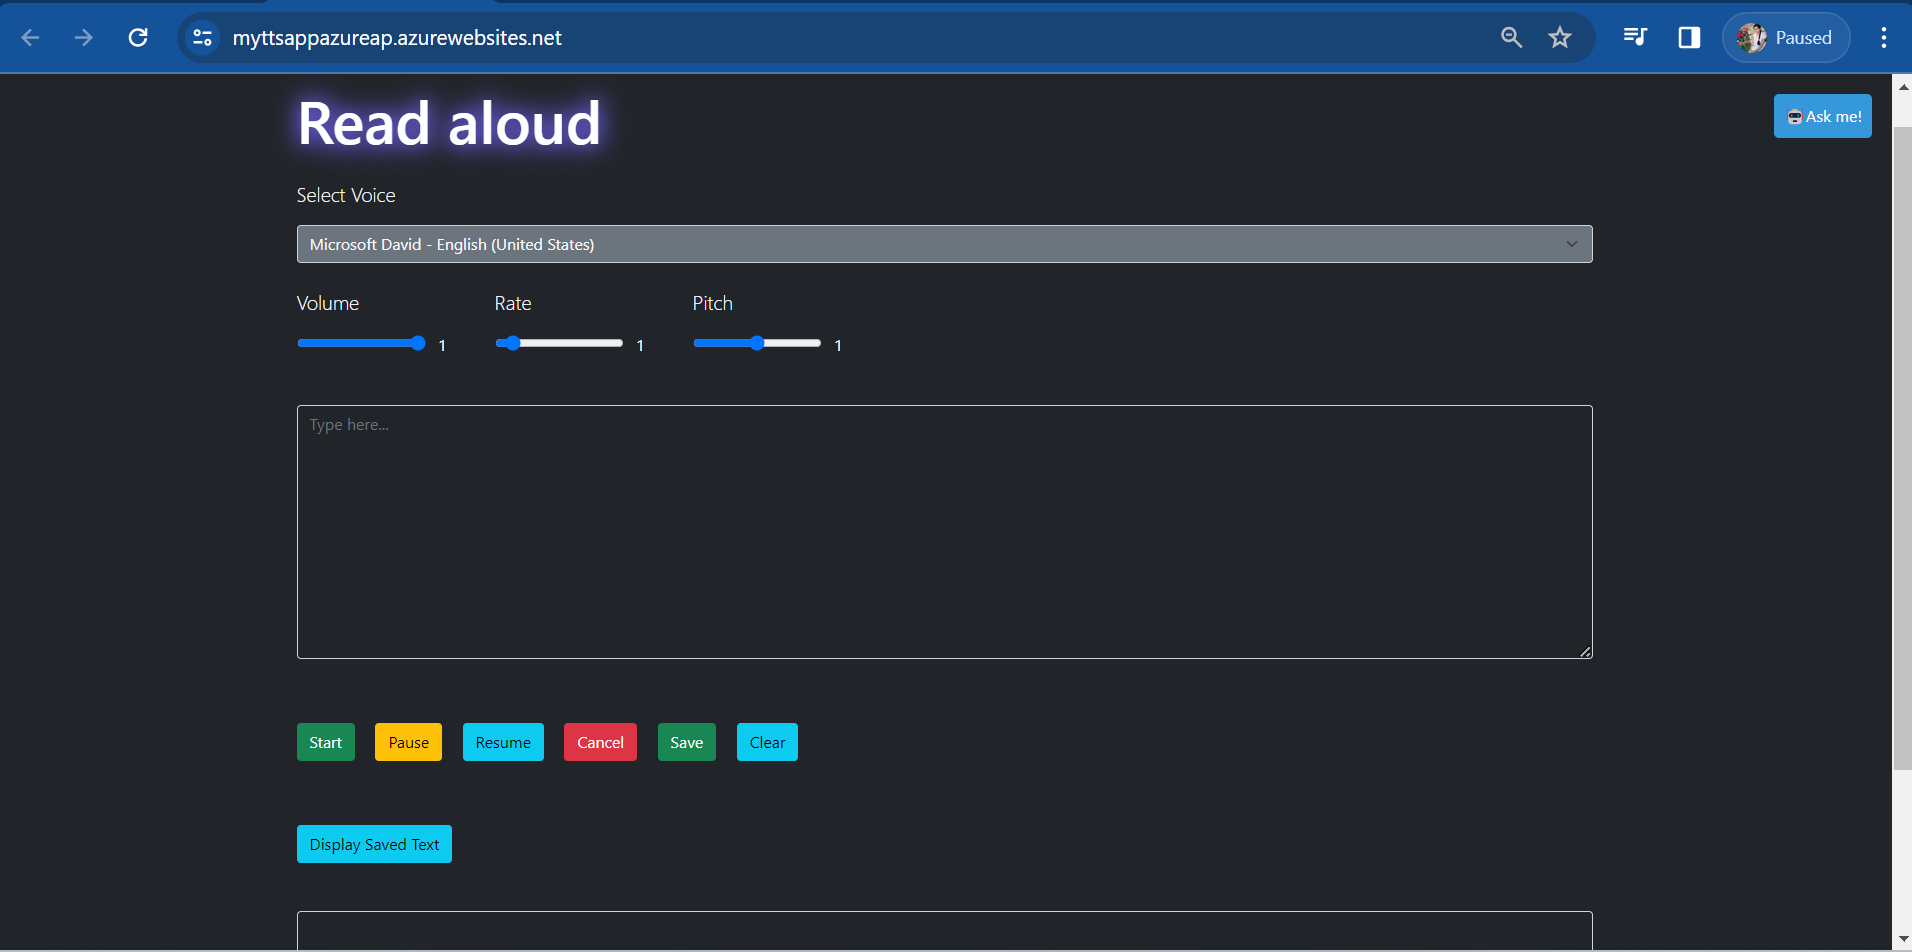This screenshot has height=952, width=1912.
Task: Open the Ask me! chatbot button
Action: coord(1823,116)
